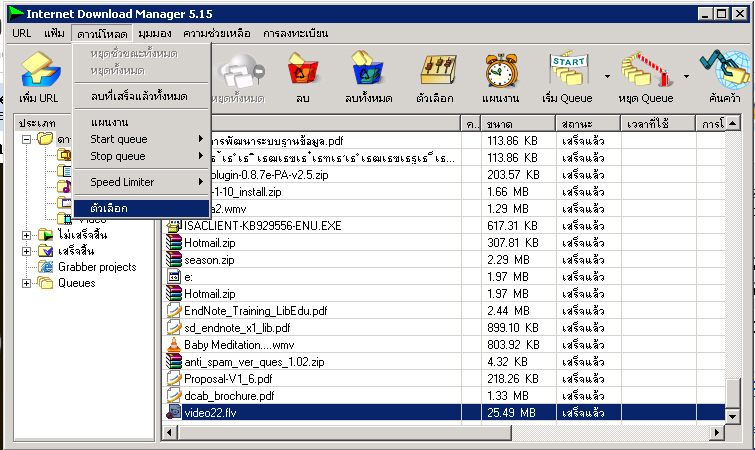The height and width of the screenshot is (450, 755).
Task: Expand the เสร็จสิ้น tree node
Action: (26, 251)
